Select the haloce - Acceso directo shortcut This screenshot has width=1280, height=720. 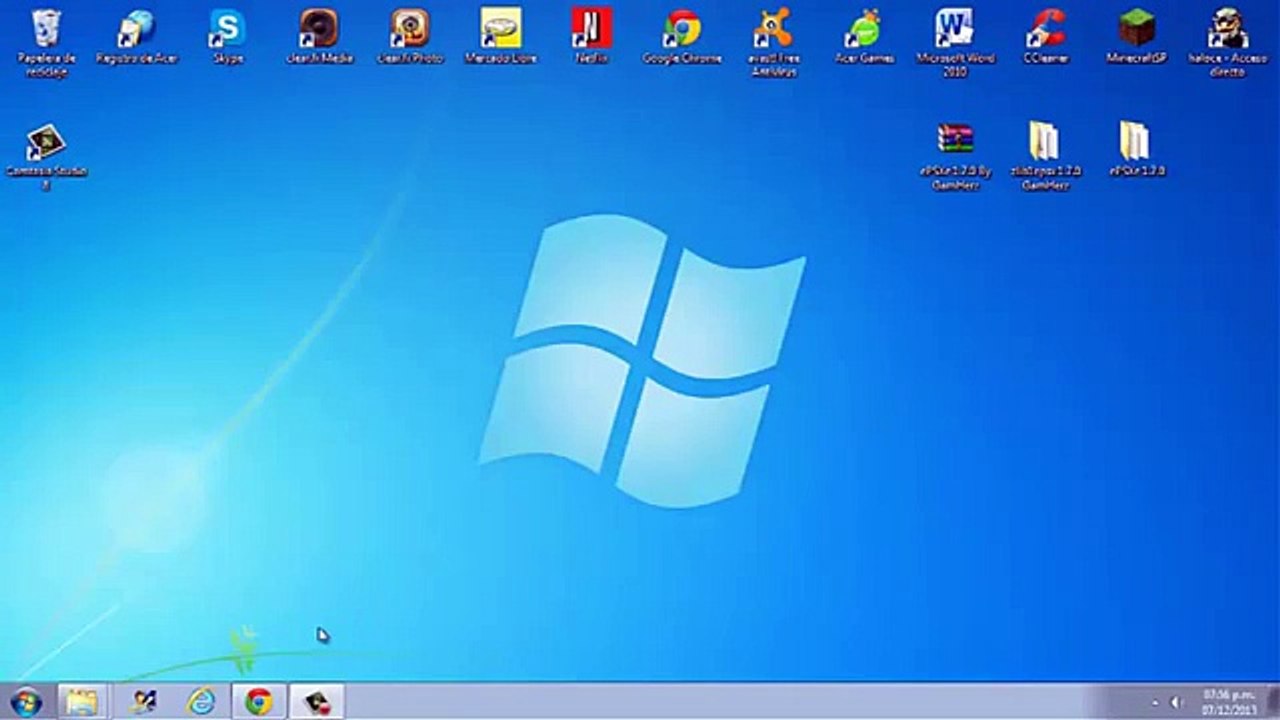click(1227, 41)
